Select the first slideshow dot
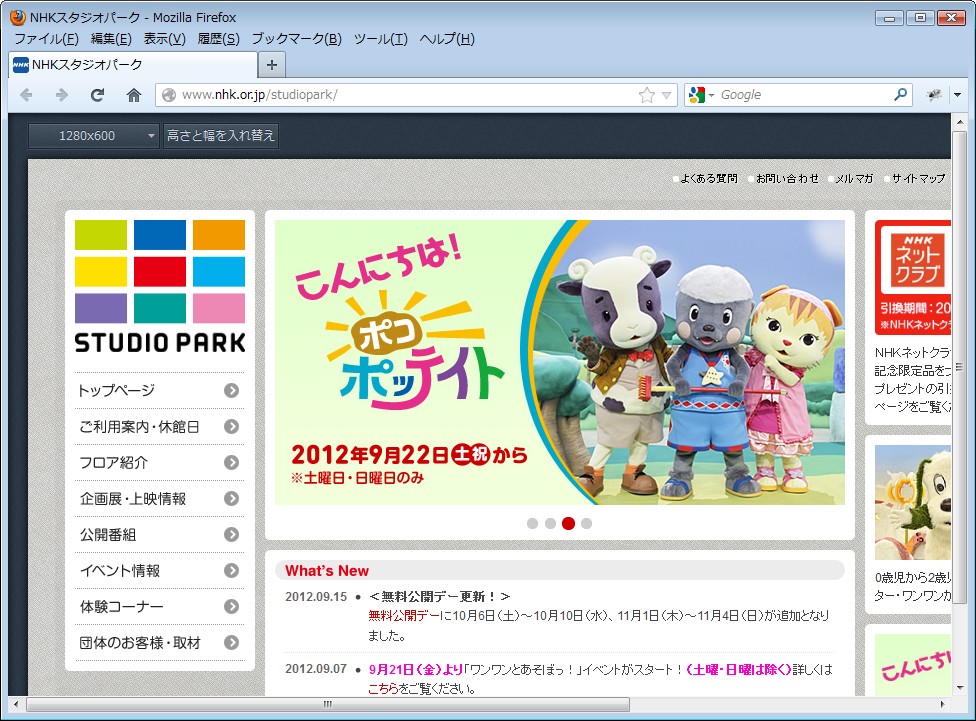Screen dimensions: 976x721 click(532, 524)
